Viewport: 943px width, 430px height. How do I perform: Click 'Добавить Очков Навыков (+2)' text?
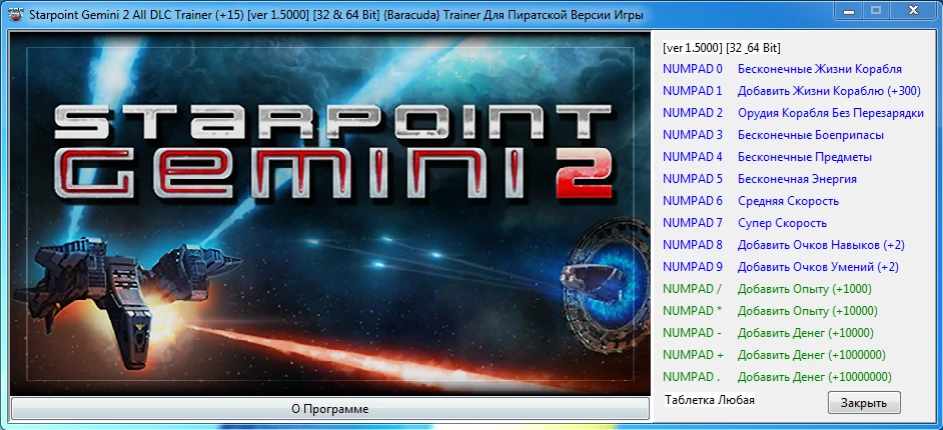coord(821,245)
